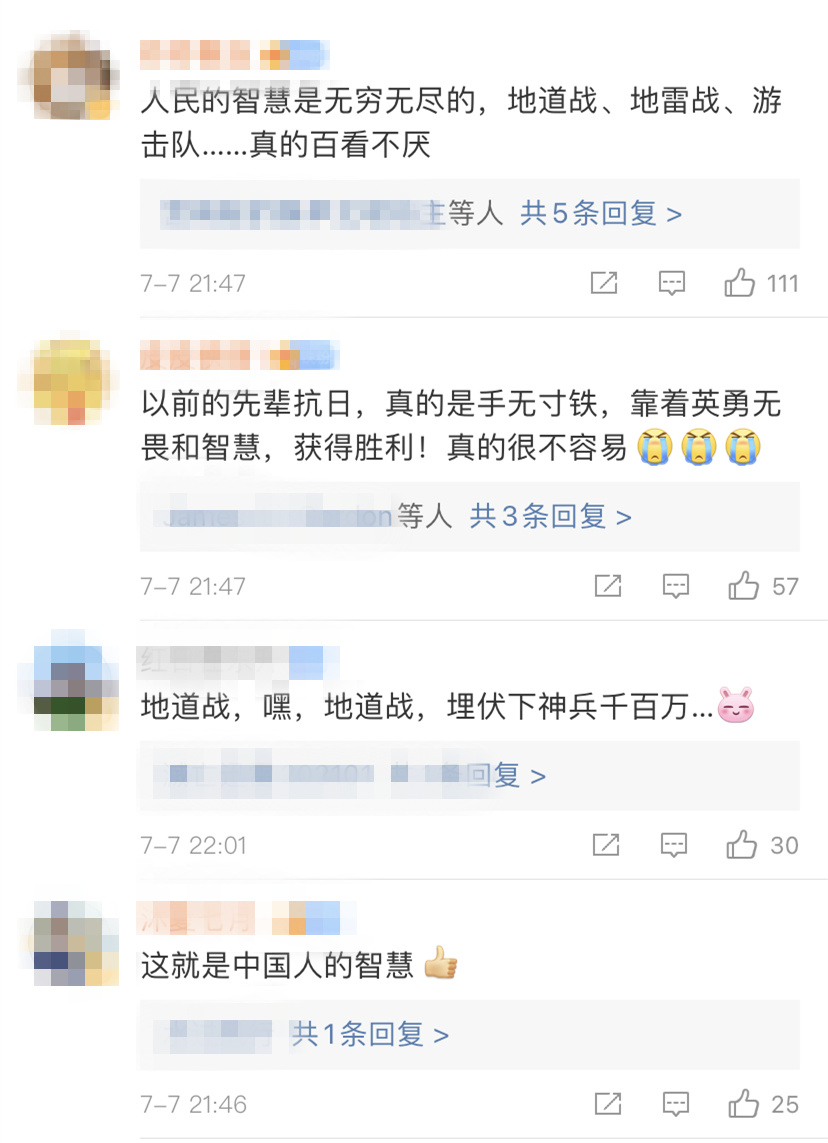
Task: Share the 中国人的智慧 comment with repost icon
Action: (608, 1104)
